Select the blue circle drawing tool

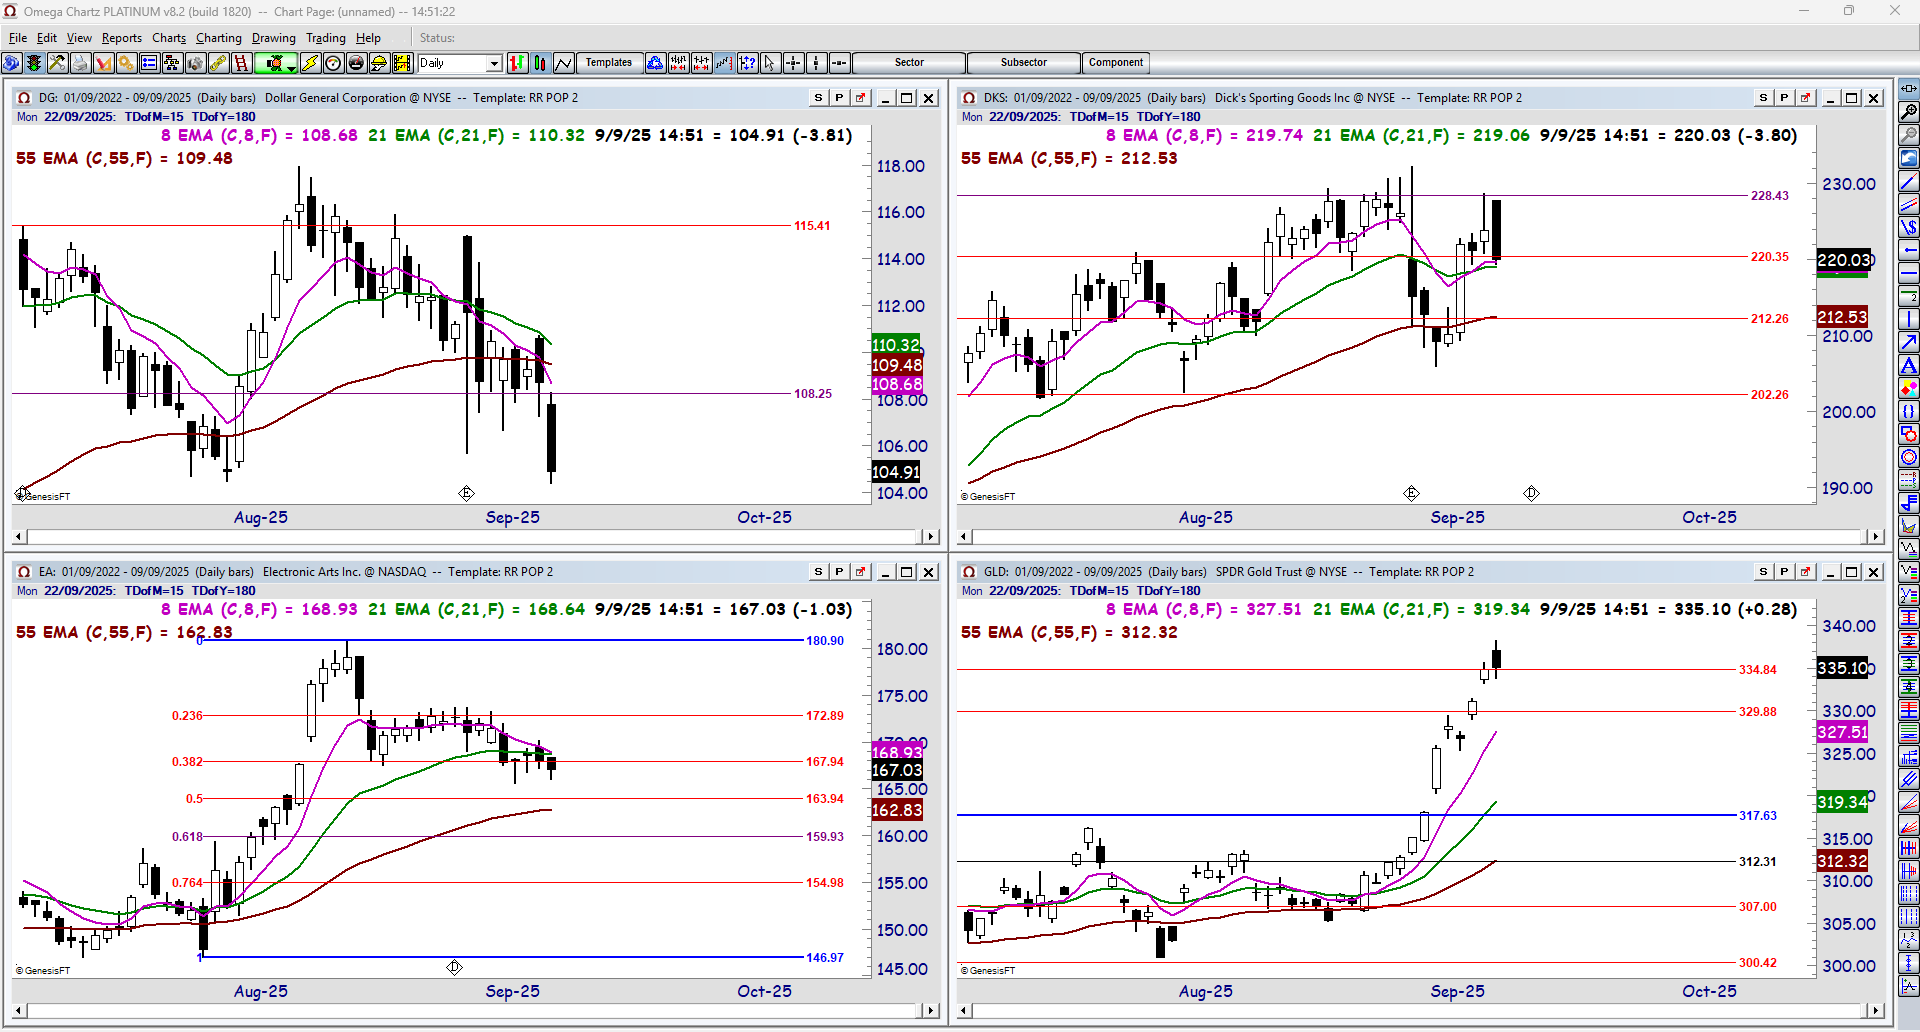pos(1909,457)
